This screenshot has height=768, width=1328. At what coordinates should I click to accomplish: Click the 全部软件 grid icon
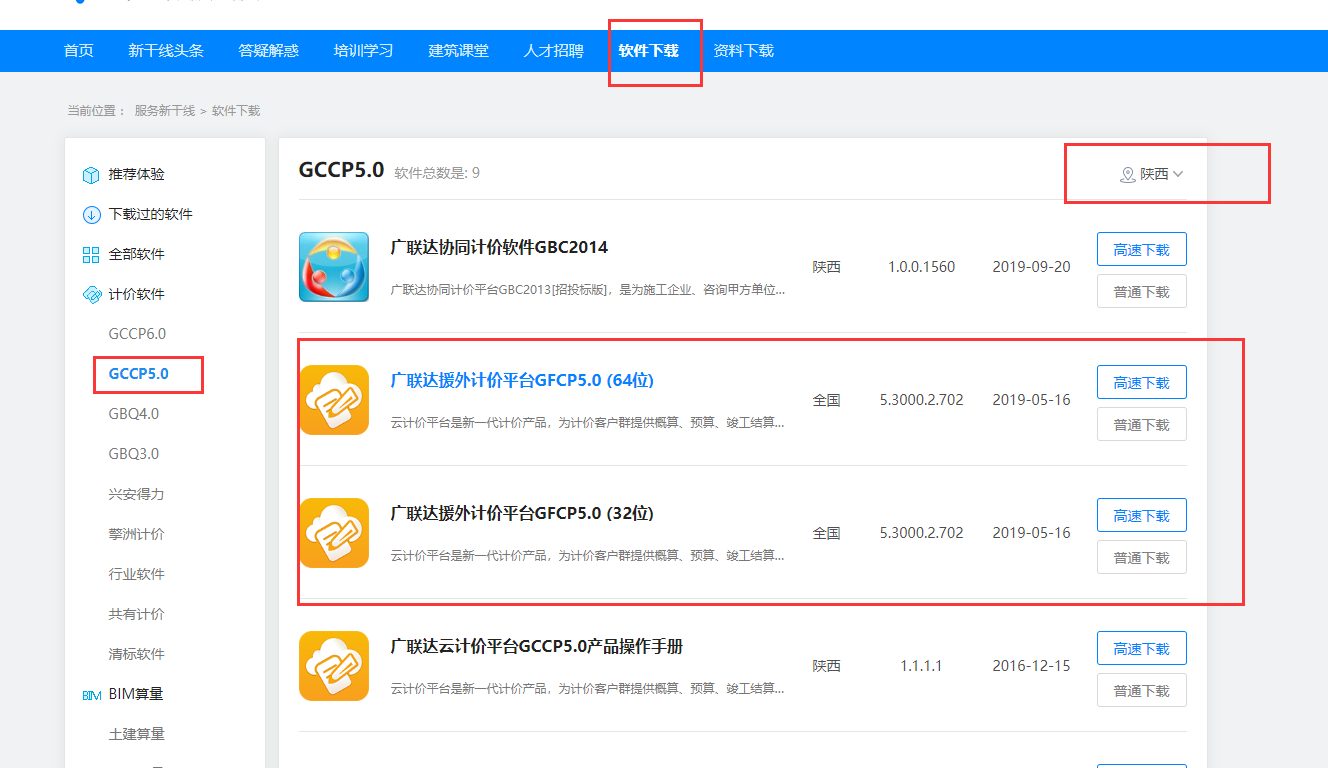tap(91, 255)
